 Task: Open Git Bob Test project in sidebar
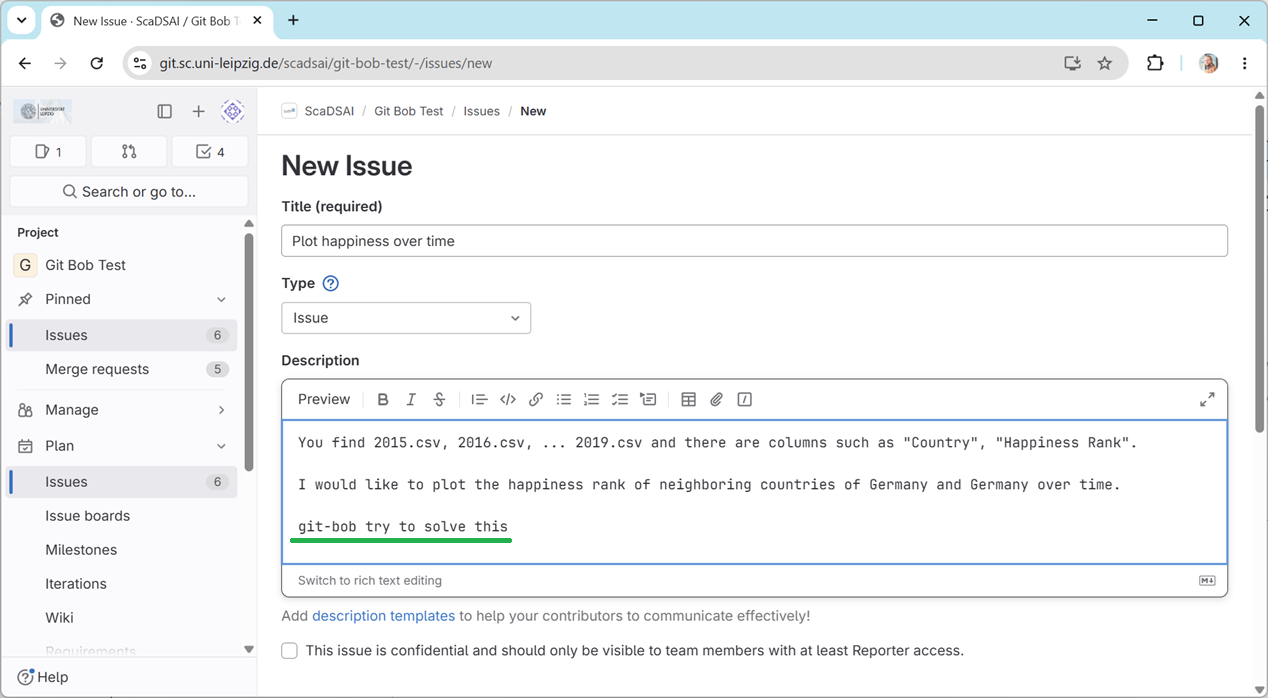(x=123, y=265)
